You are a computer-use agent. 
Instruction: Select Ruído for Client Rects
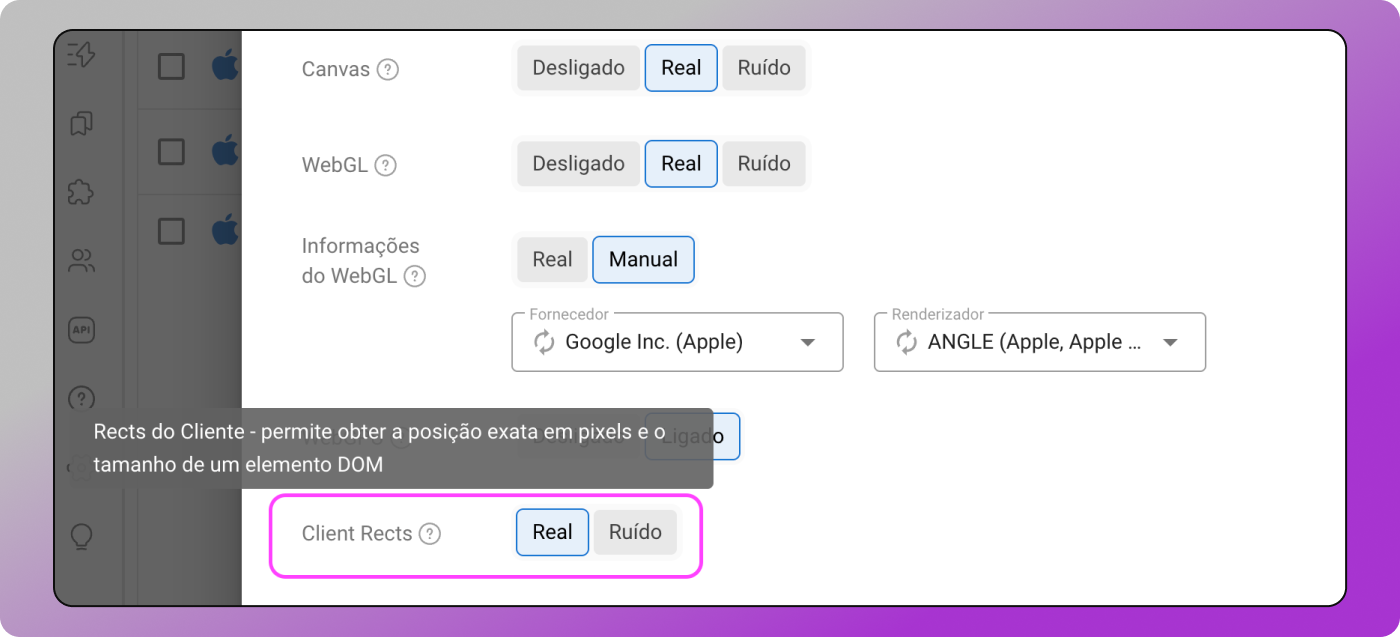(635, 532)
